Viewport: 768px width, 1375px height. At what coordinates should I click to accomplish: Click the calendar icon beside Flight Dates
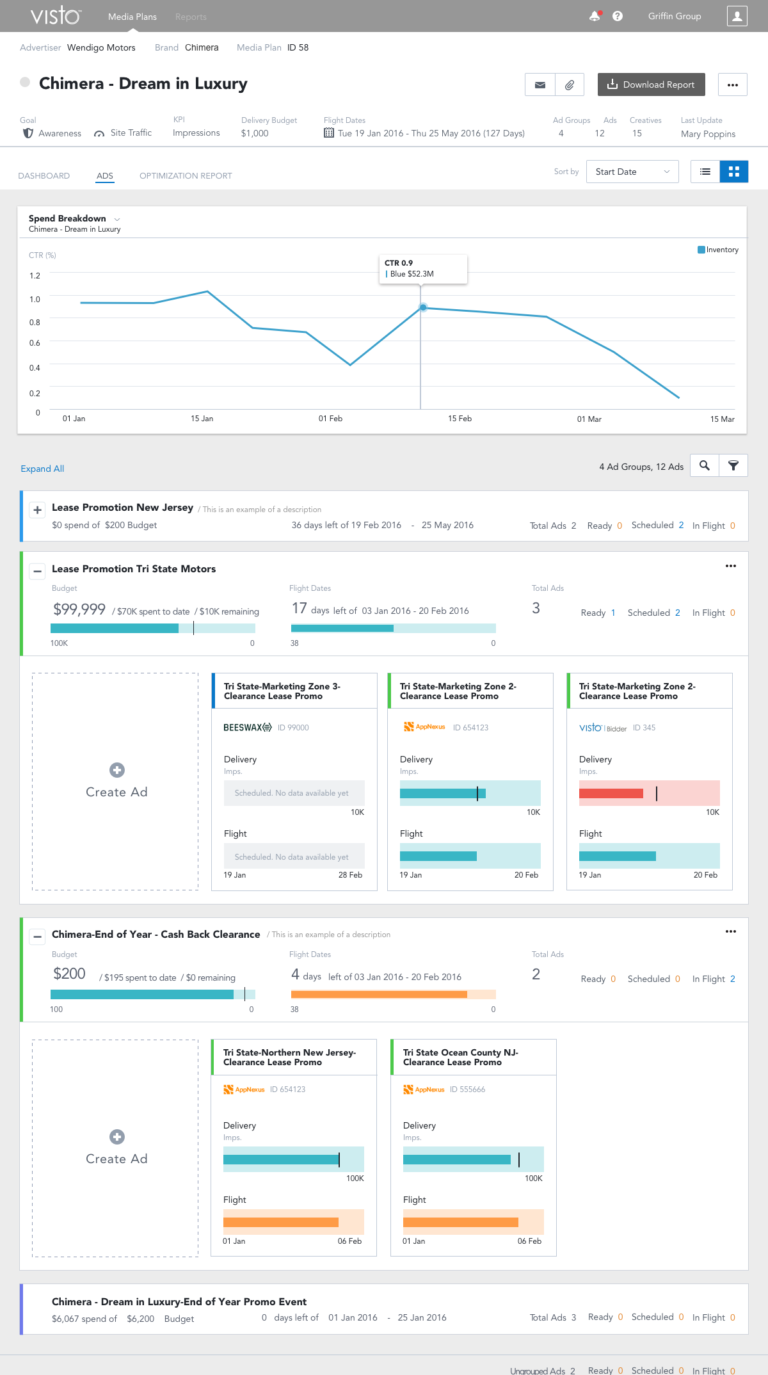(329, 133)
